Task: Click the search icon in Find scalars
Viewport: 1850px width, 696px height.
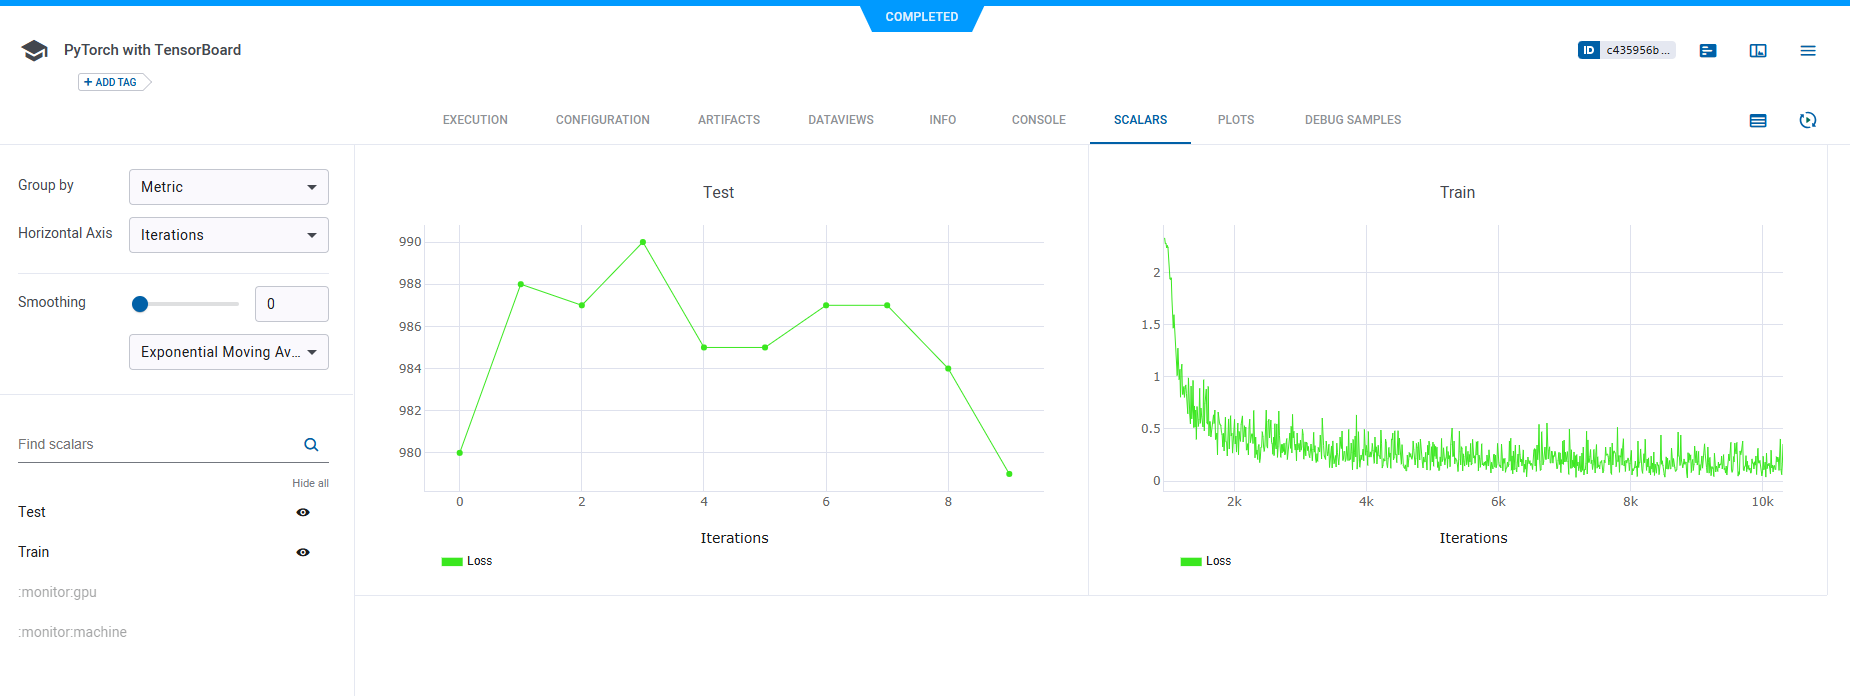Action: click(311, 445)
